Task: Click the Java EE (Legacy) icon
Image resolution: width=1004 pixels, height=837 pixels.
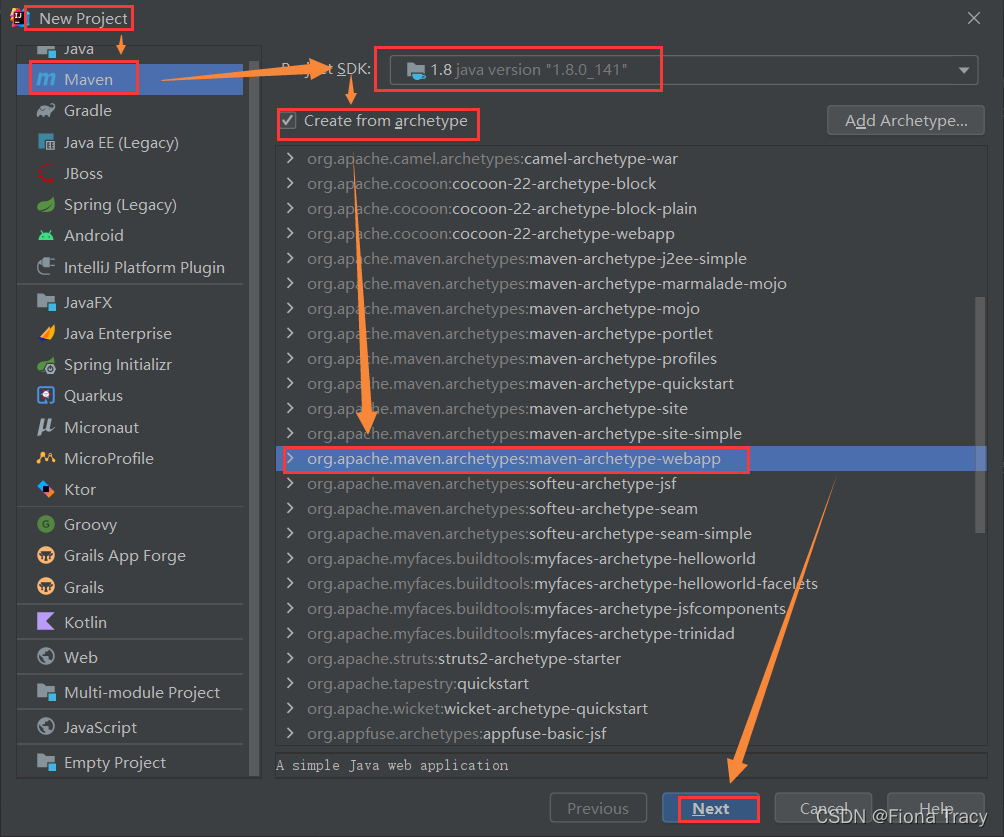Action: point(46,142)
